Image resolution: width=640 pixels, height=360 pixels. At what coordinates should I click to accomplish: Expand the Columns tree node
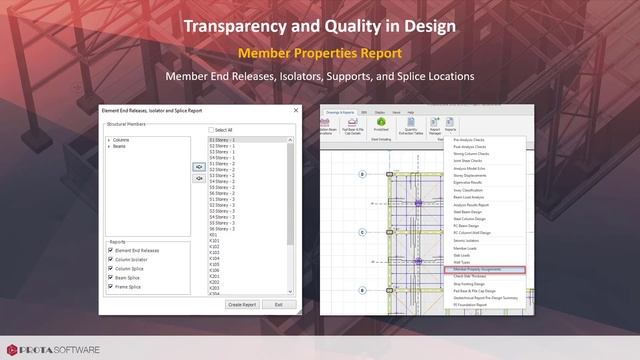[109, 140]
